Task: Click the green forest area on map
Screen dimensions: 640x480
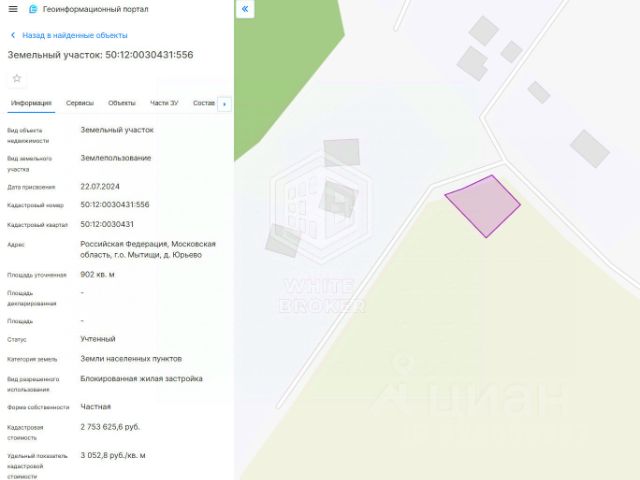Action: (282, 61)
